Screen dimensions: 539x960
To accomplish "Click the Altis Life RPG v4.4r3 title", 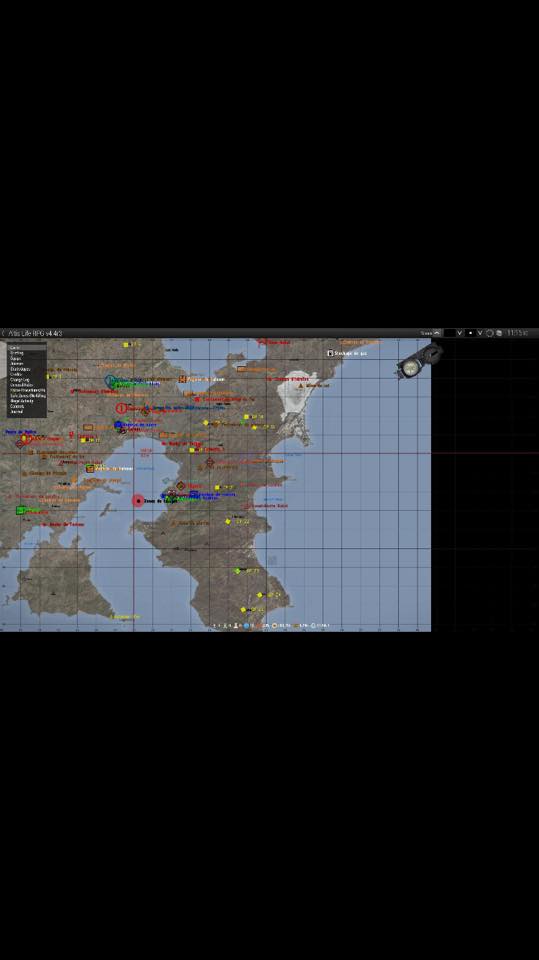I will click(x=36, y=333).
